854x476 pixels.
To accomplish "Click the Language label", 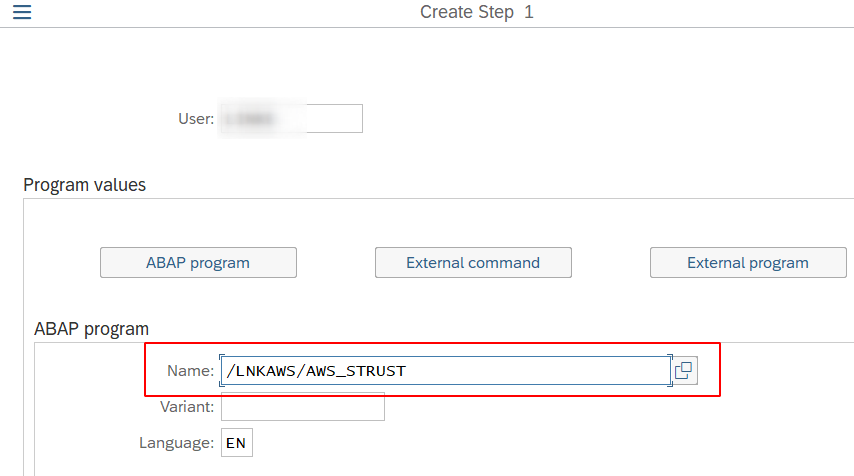I will (176, 443).
